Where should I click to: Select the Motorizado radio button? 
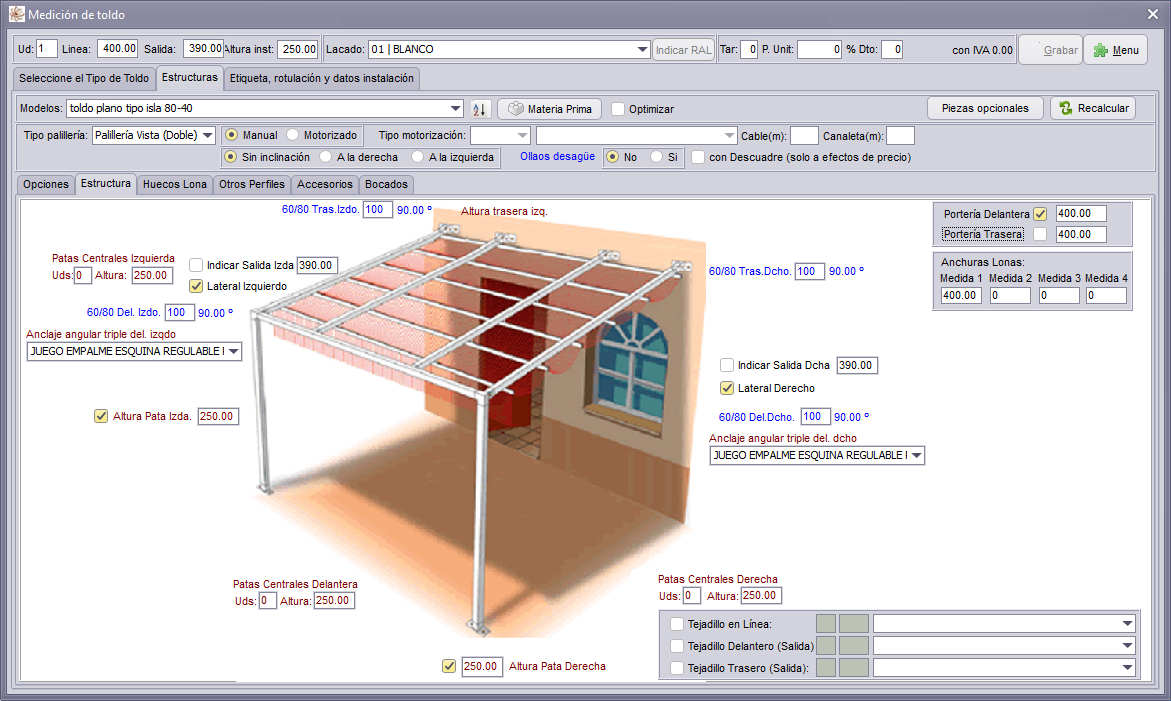[x=293, y=135]
